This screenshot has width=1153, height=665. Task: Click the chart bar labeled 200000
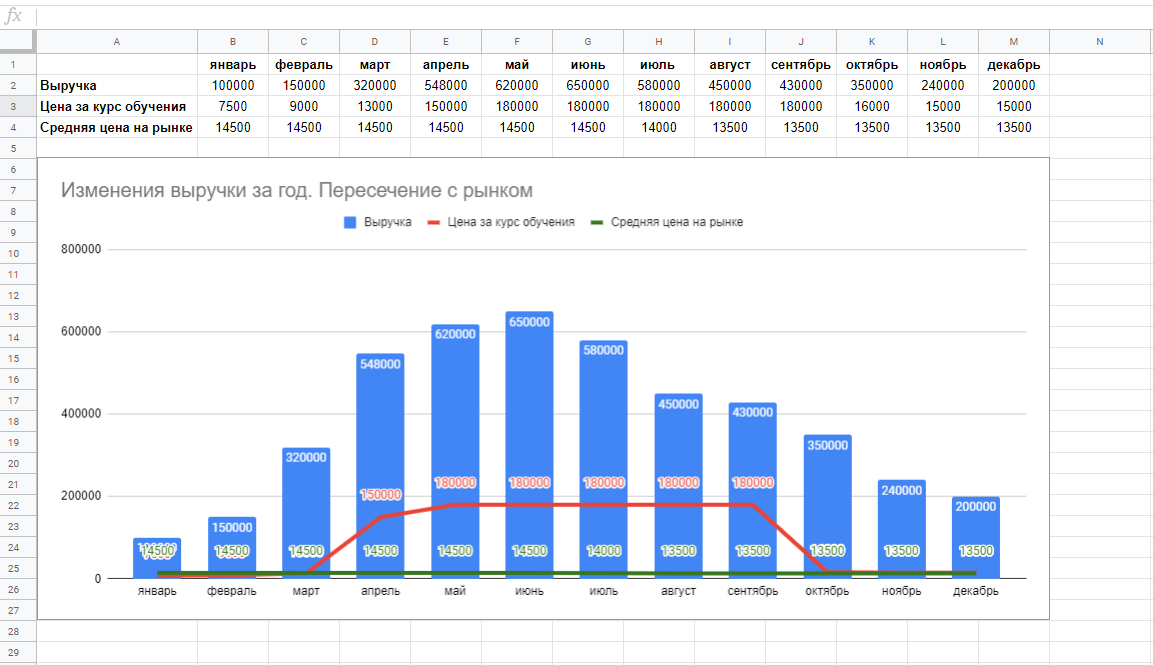coord(976,537)
